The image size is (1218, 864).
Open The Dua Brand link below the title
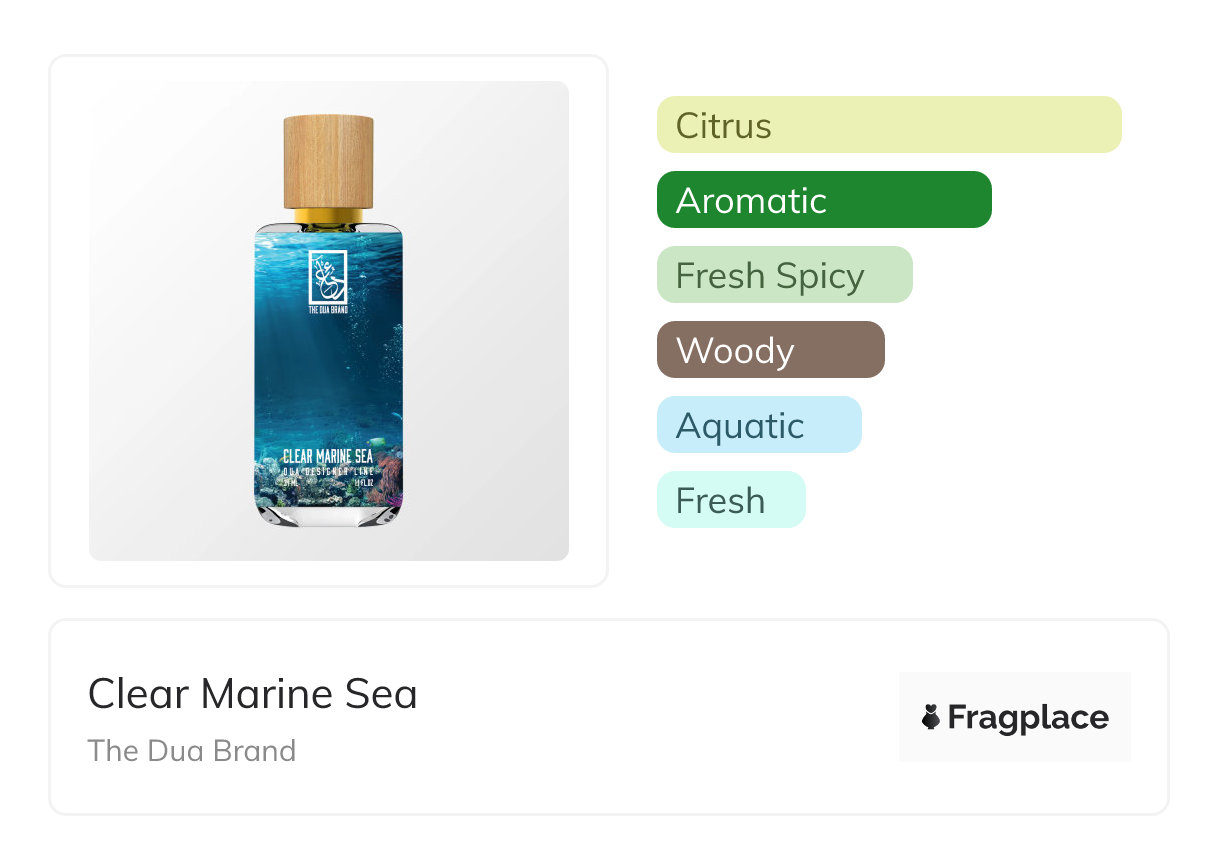click(192, 751)
